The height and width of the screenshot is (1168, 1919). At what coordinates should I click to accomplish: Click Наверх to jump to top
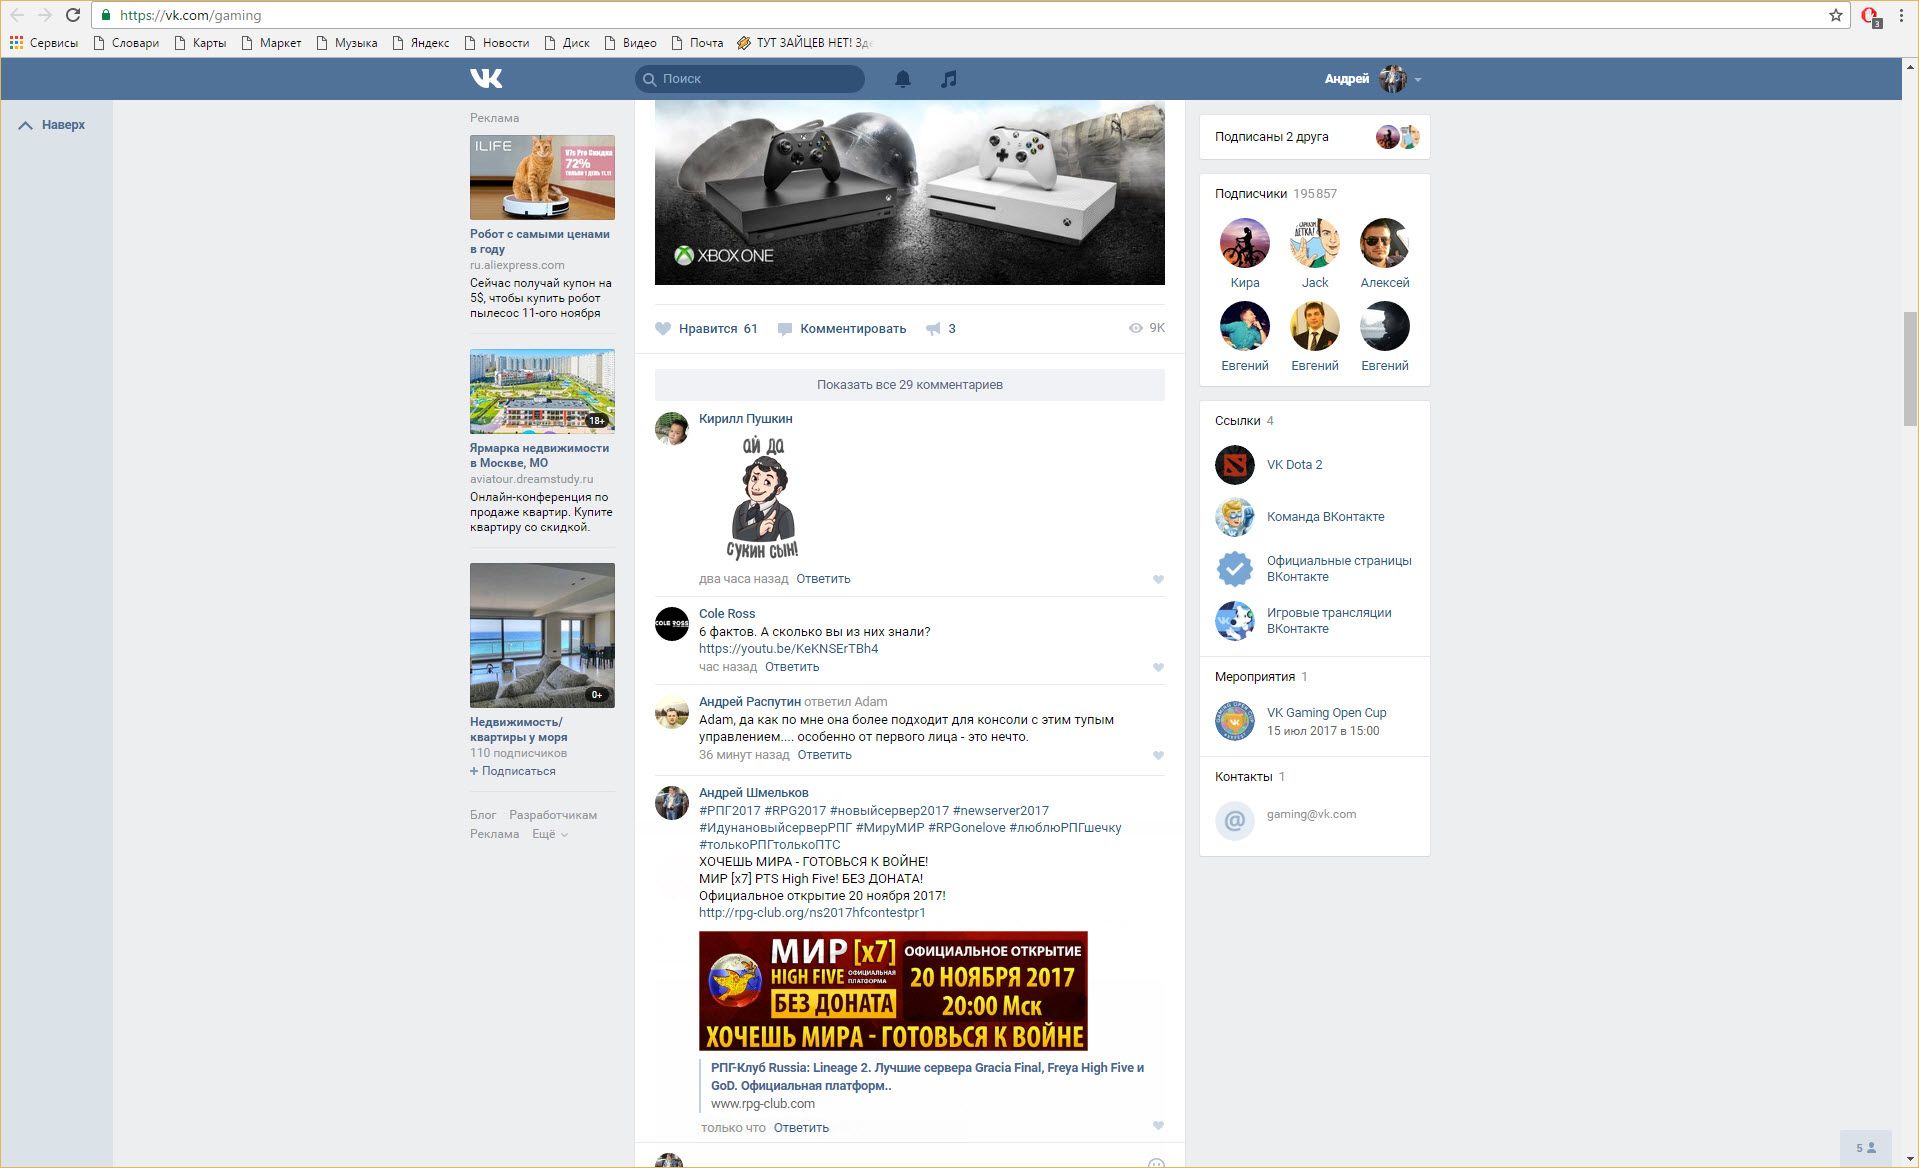click(x=53, y=125)
